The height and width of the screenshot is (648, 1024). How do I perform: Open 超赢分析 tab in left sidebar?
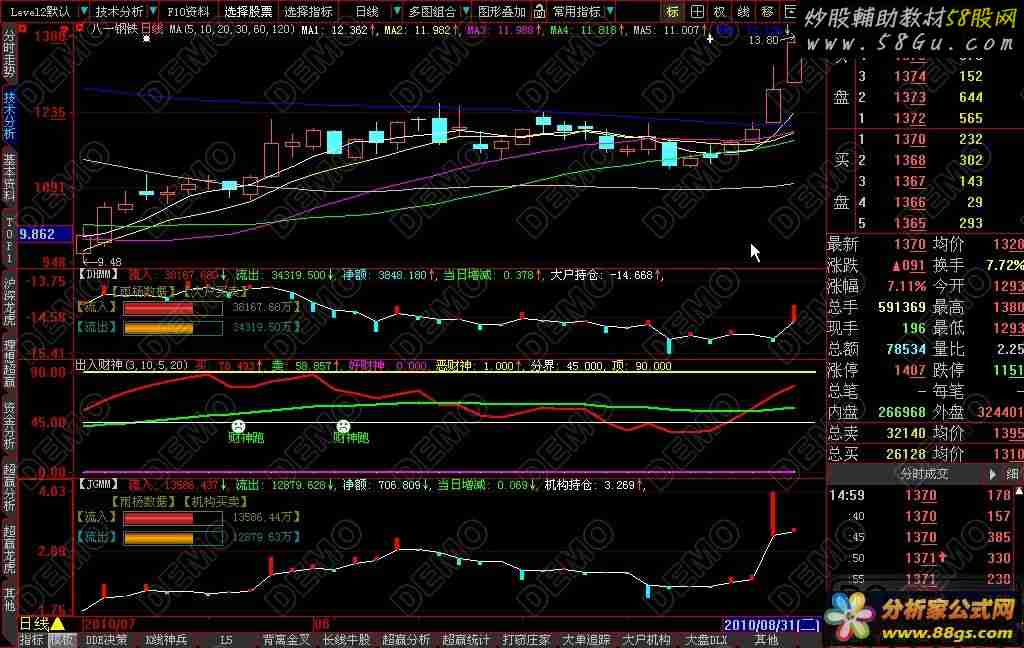(x=9, y=487)
